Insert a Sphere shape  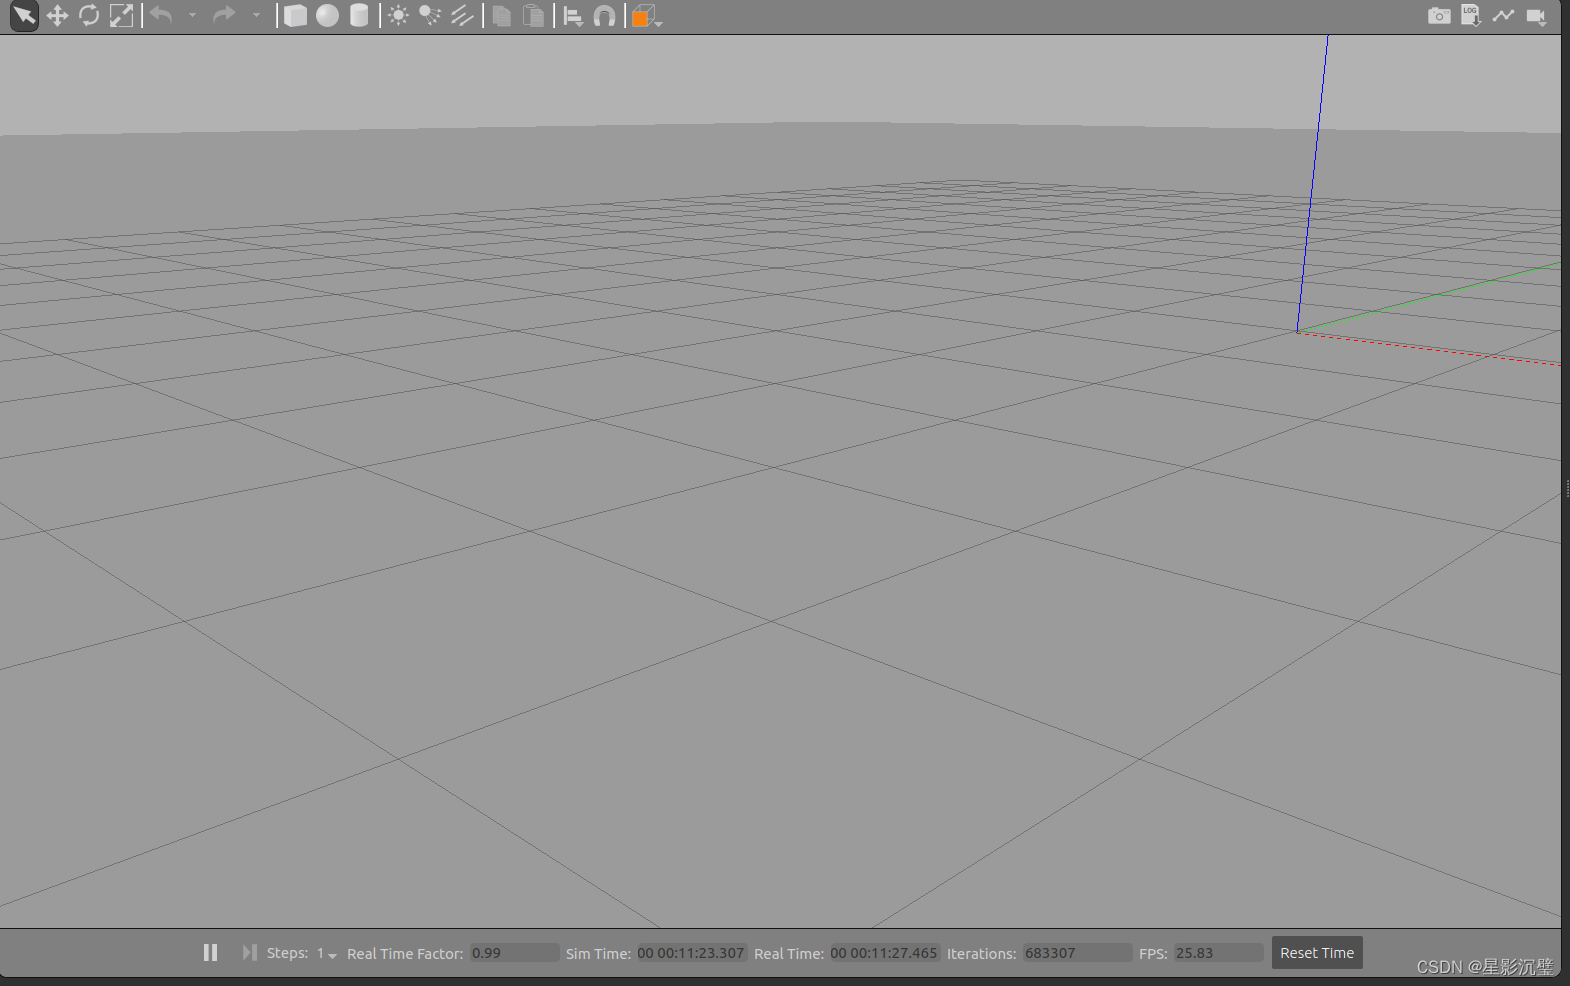coord(327,16)
